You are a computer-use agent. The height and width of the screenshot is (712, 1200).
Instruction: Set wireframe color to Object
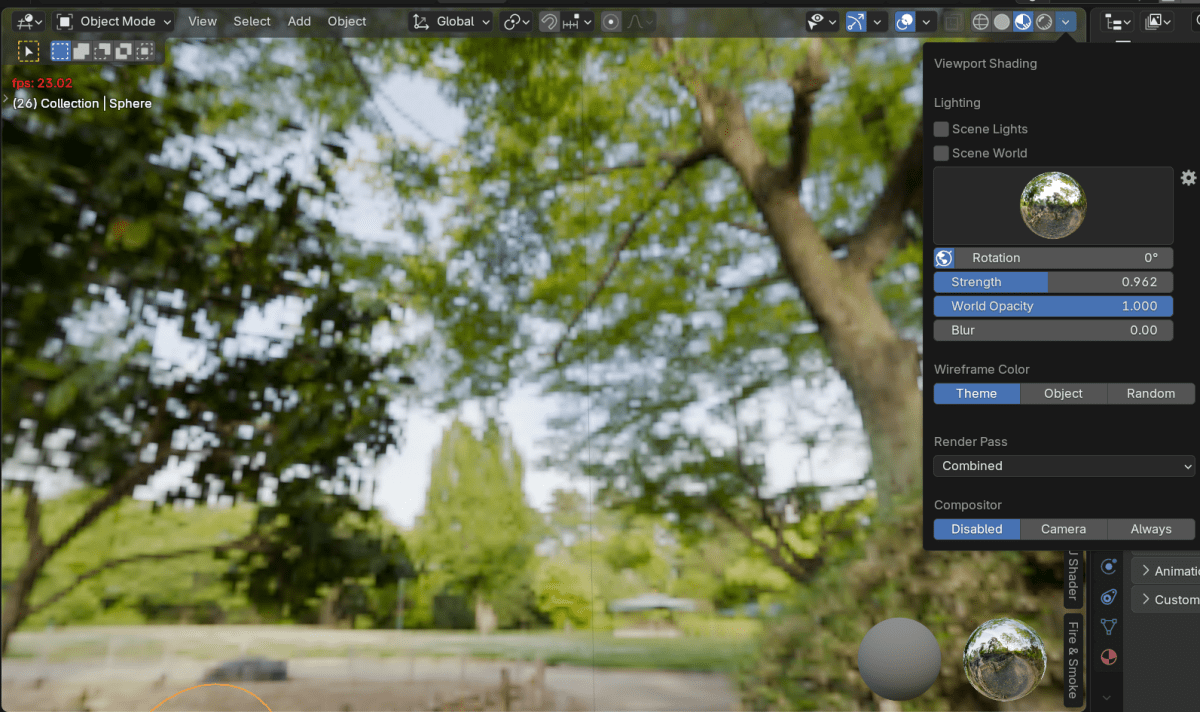click(1063, 394)
